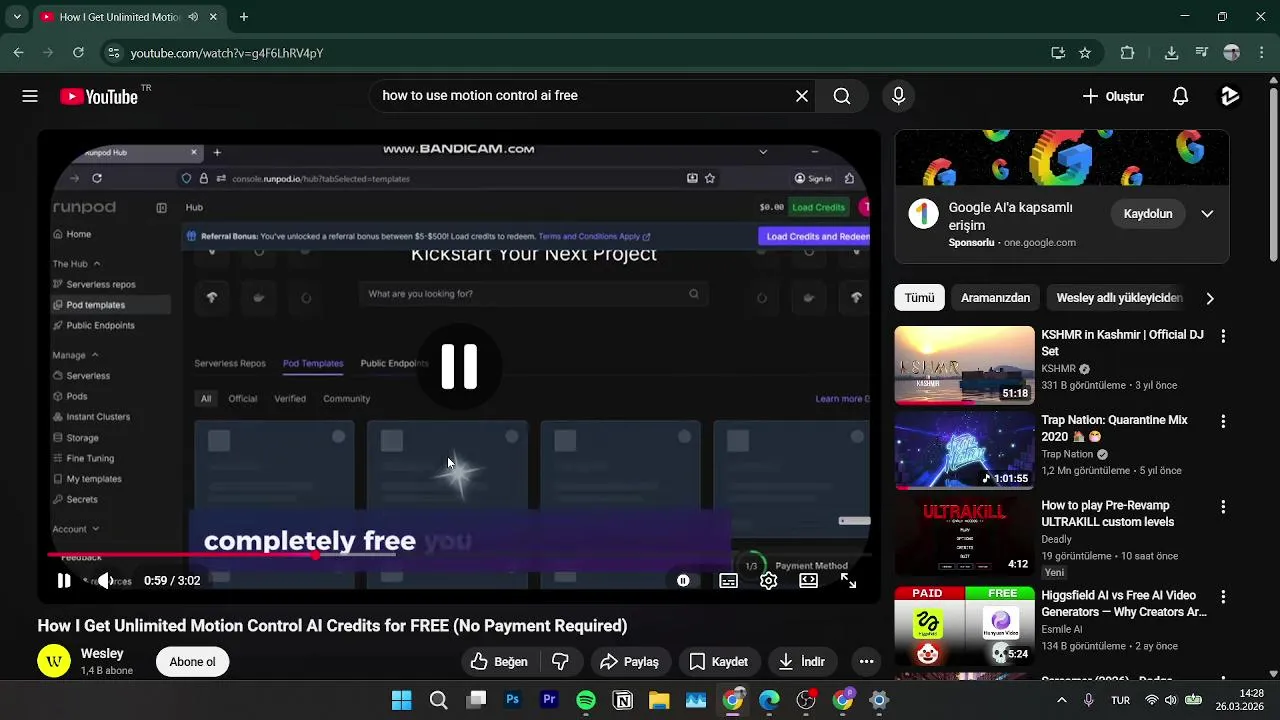This screenshot has width=1280, height=720.
Task: Open the notifications bell
Action: click(x=1180, y=96)
